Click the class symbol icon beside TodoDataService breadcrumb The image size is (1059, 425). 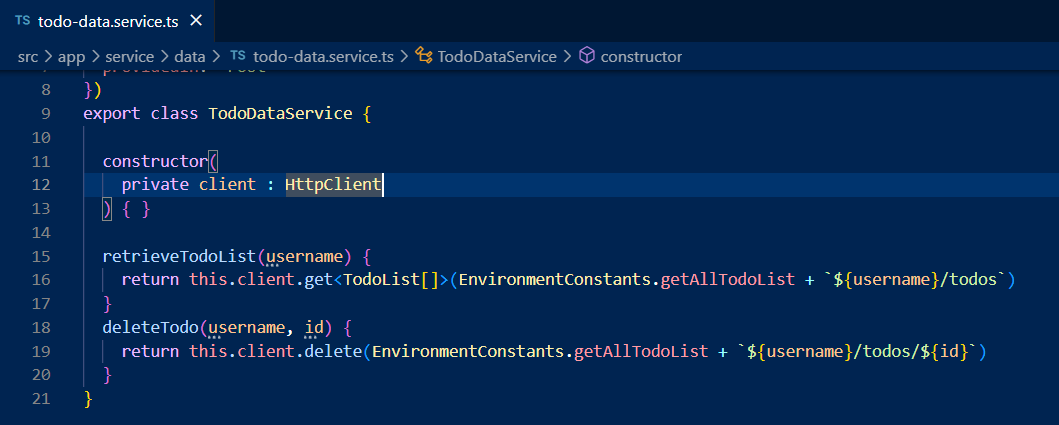coord(423,57)
